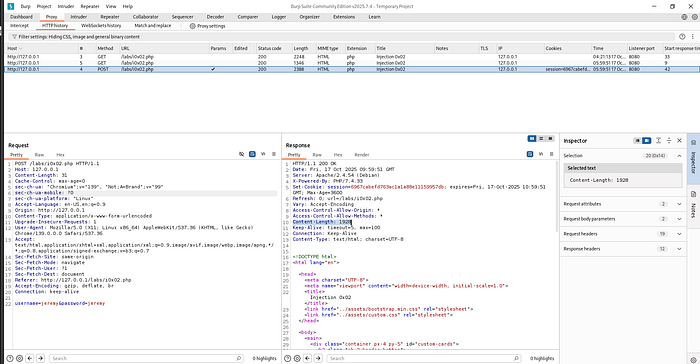
Task: Open the Response panel options menu
Action: coord(551,154)
